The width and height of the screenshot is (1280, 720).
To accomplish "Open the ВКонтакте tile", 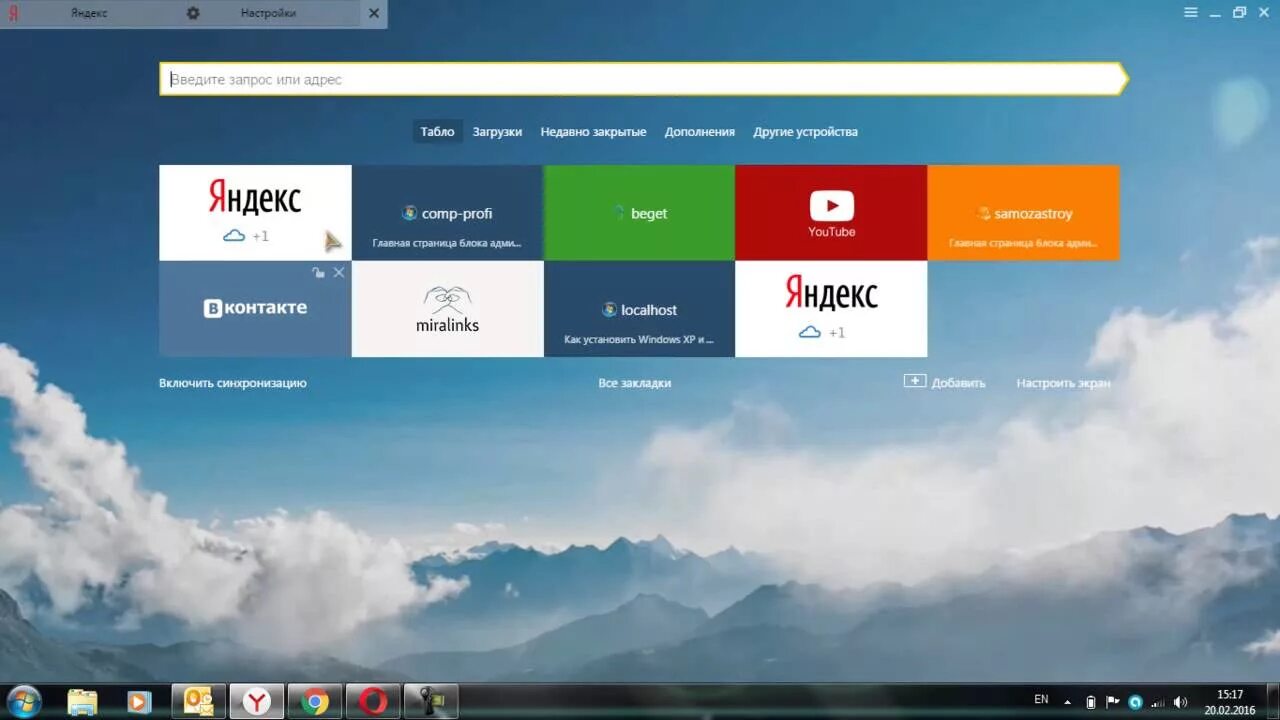I will (255, 308).
